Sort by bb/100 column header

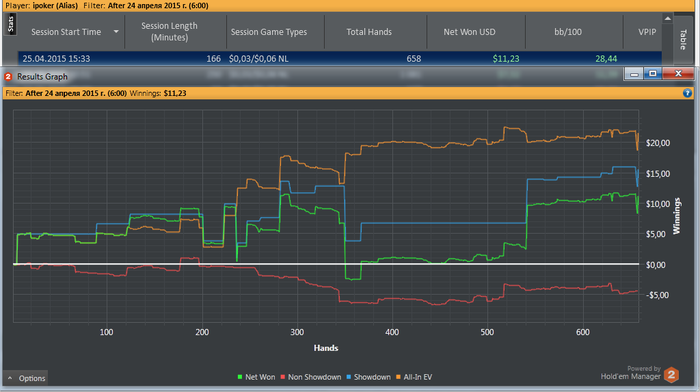[x=568, y=32]
